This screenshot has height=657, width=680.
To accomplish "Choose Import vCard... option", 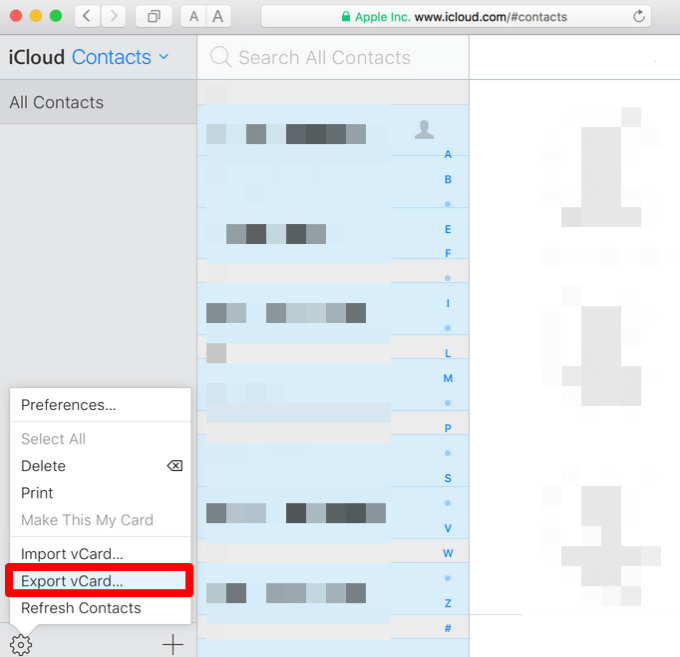I will point(100,554).
